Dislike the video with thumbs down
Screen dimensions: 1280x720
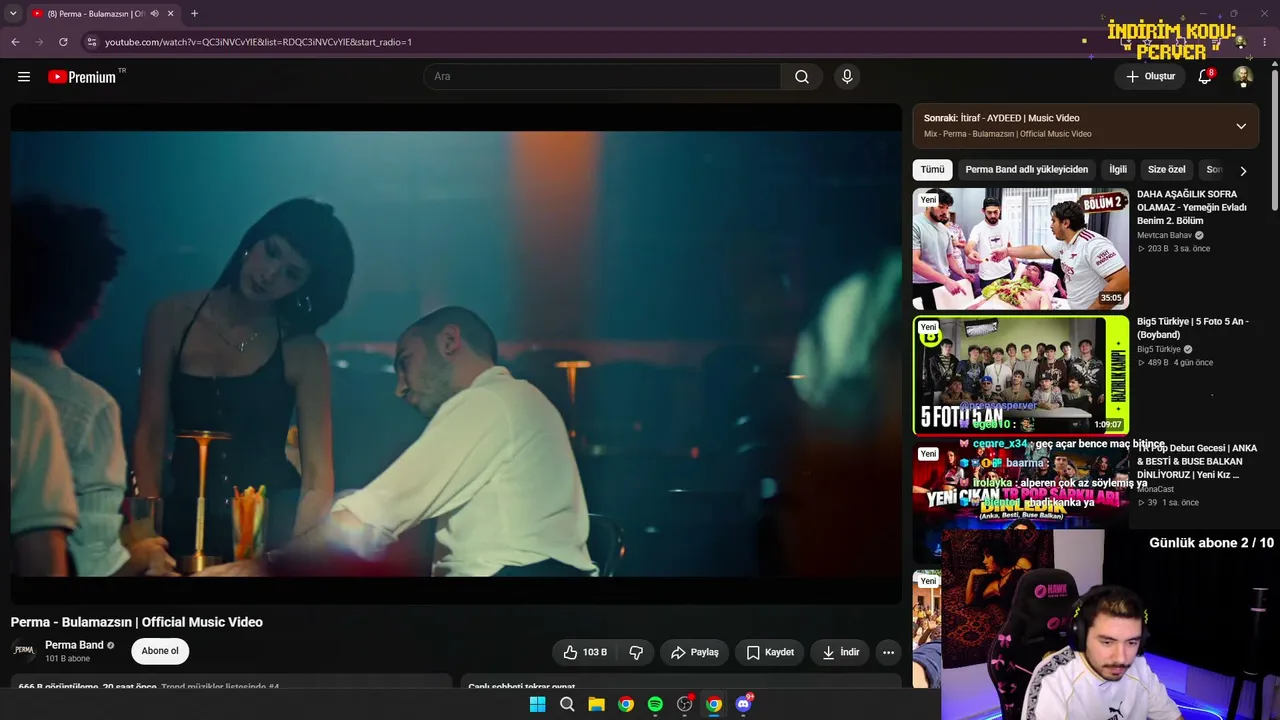click(x=636, y=652)
